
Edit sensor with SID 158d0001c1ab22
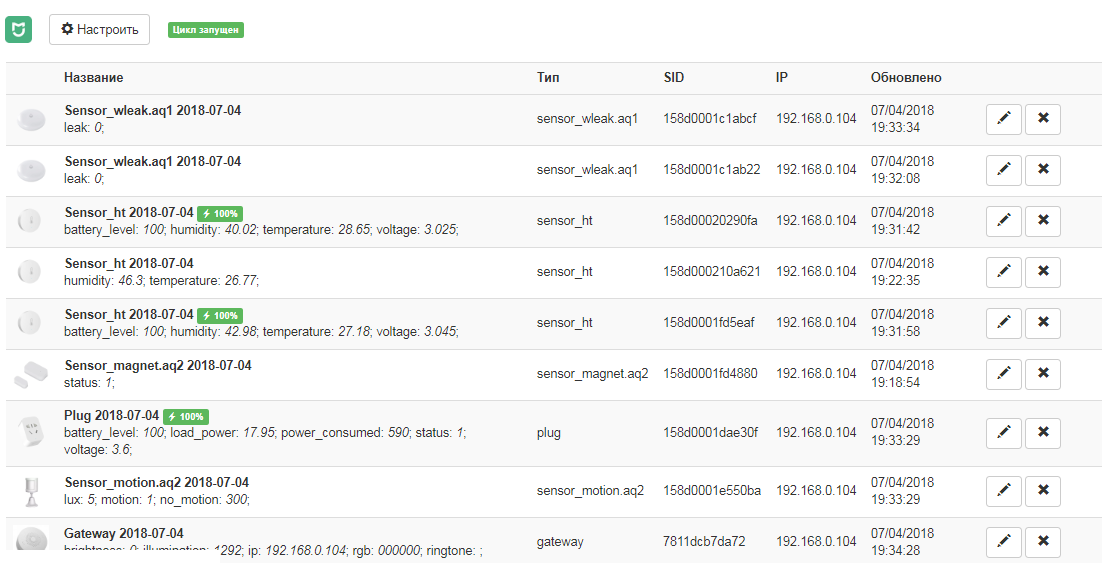[1003, 170]
